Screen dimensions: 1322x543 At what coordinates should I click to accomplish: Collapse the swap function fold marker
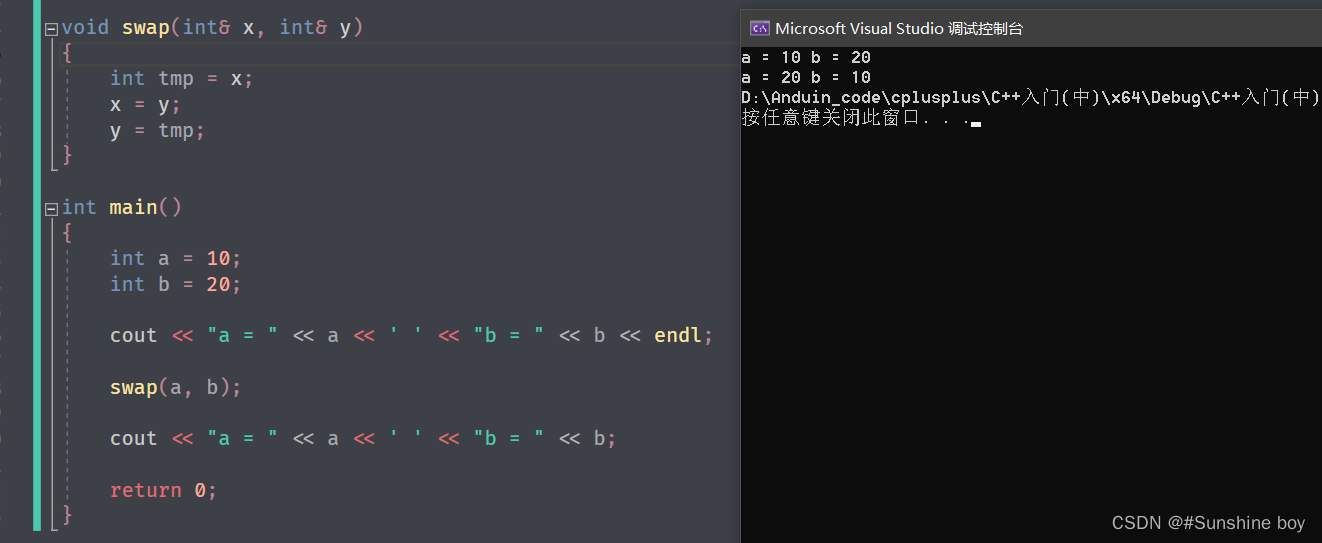[x=51, y=29]
